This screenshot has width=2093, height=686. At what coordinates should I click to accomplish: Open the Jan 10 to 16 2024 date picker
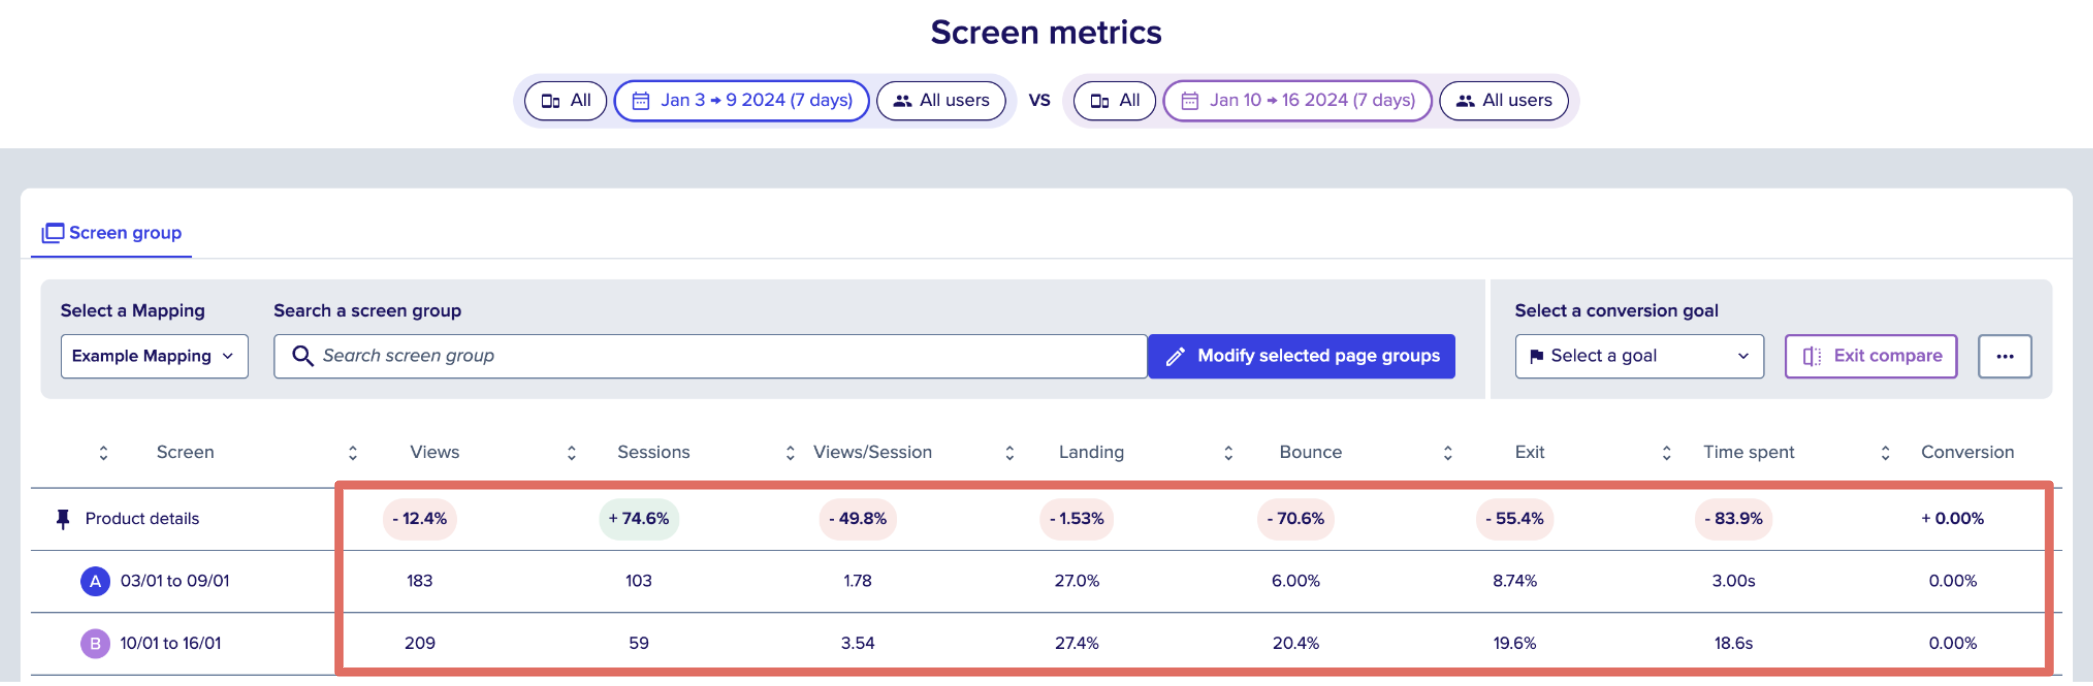click(x=1297, y=101)
